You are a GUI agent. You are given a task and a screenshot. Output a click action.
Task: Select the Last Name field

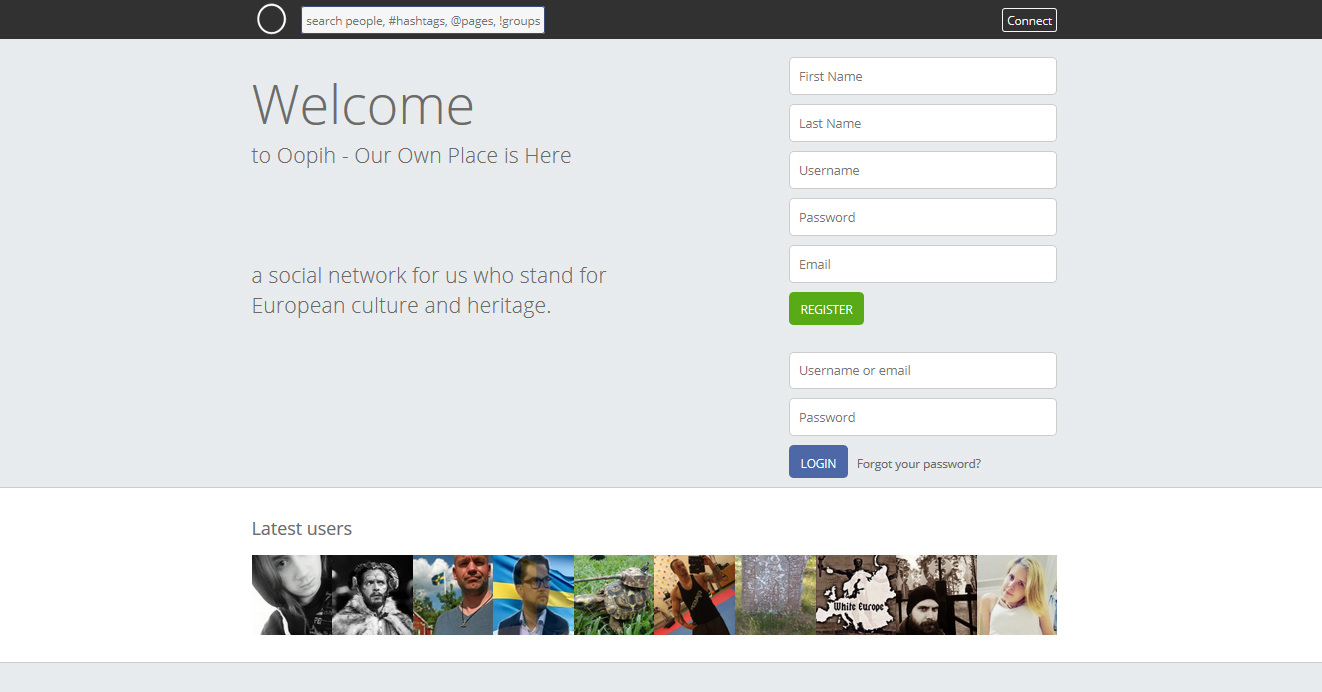922,123
